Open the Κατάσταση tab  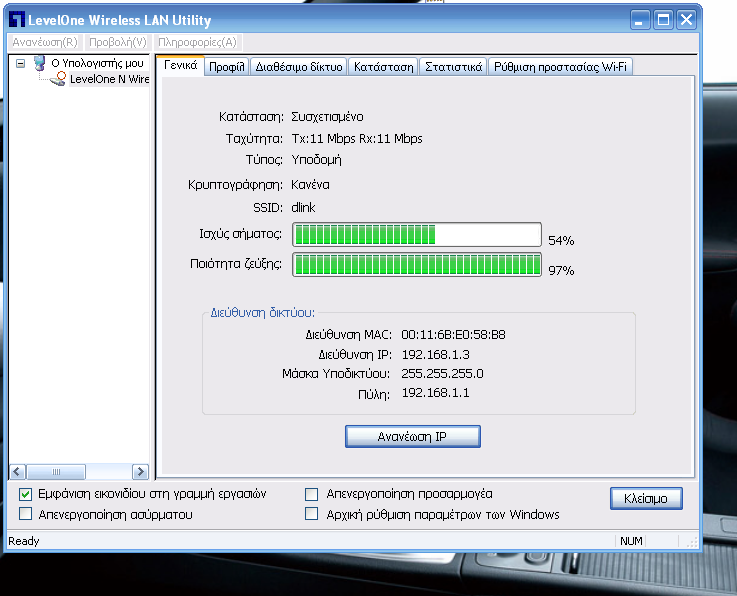(x=384, y=67)
